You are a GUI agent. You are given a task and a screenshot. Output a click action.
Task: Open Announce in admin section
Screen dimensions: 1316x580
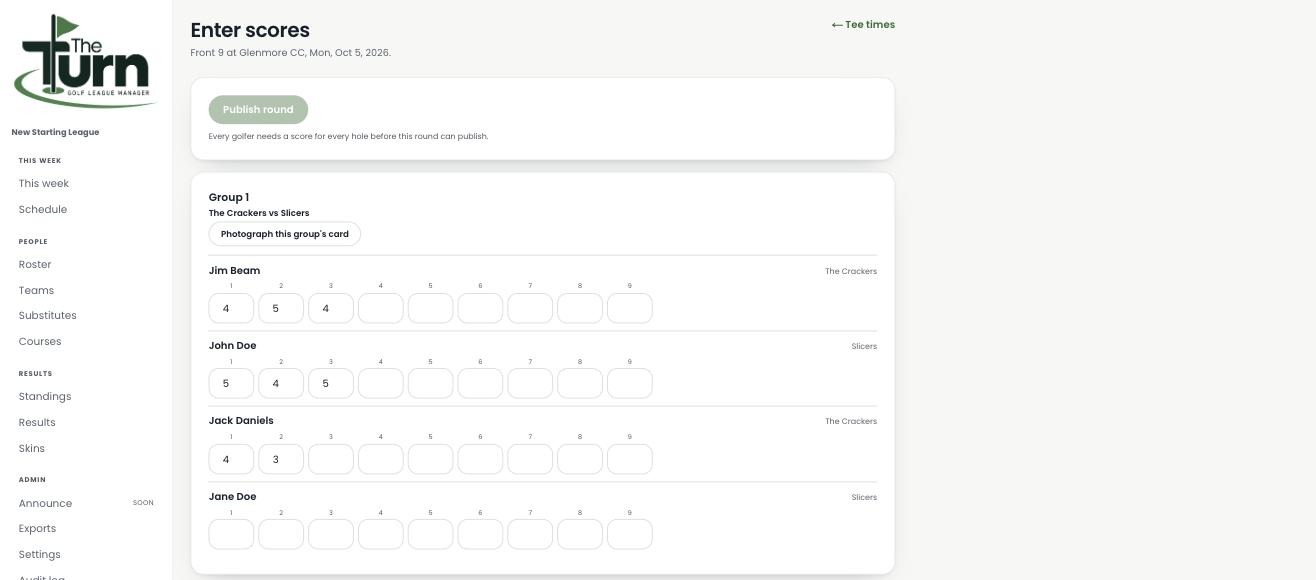tap(45, 503)
